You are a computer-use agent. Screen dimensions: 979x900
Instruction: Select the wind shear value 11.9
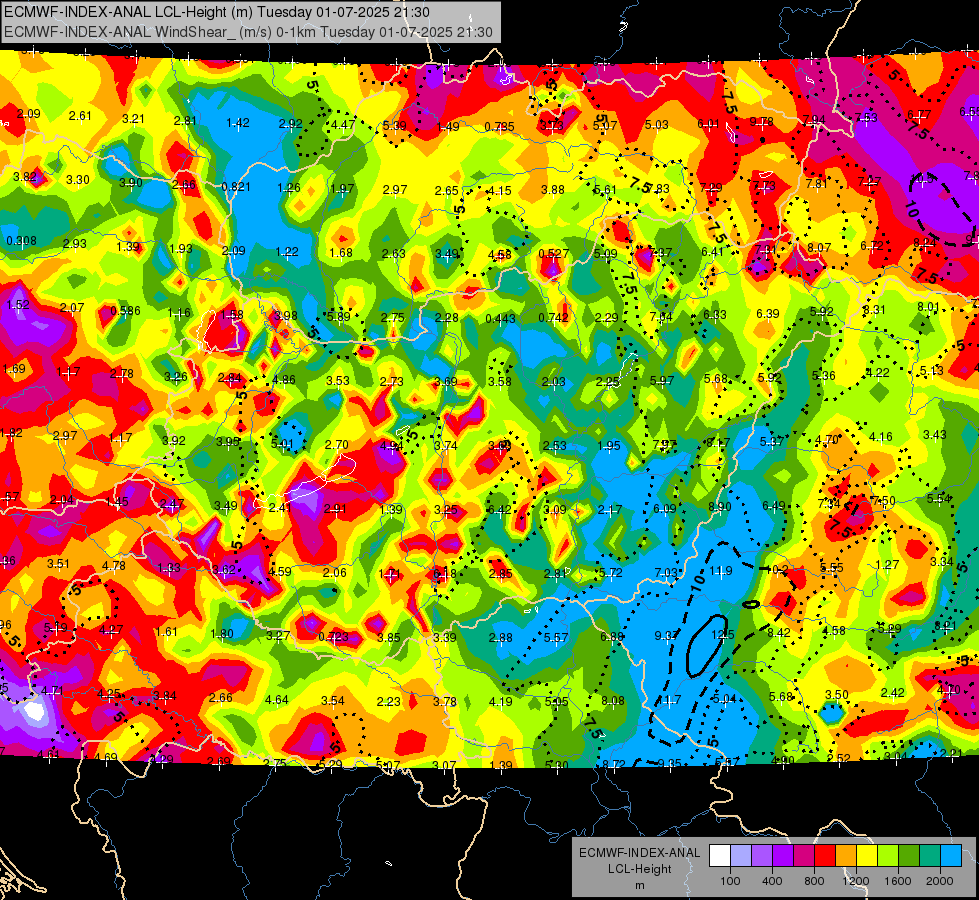pos(721,570)
